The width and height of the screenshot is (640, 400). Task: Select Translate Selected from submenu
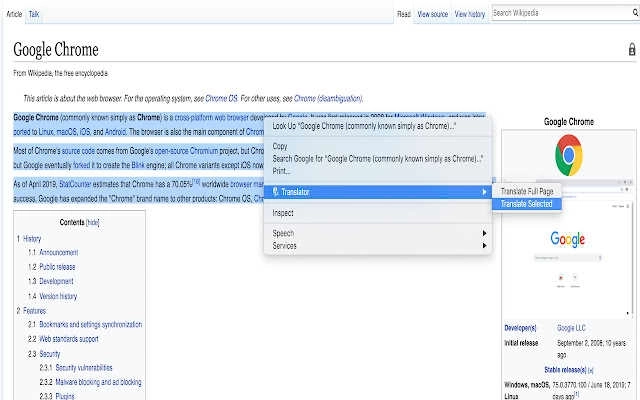[x=526, y=204]
